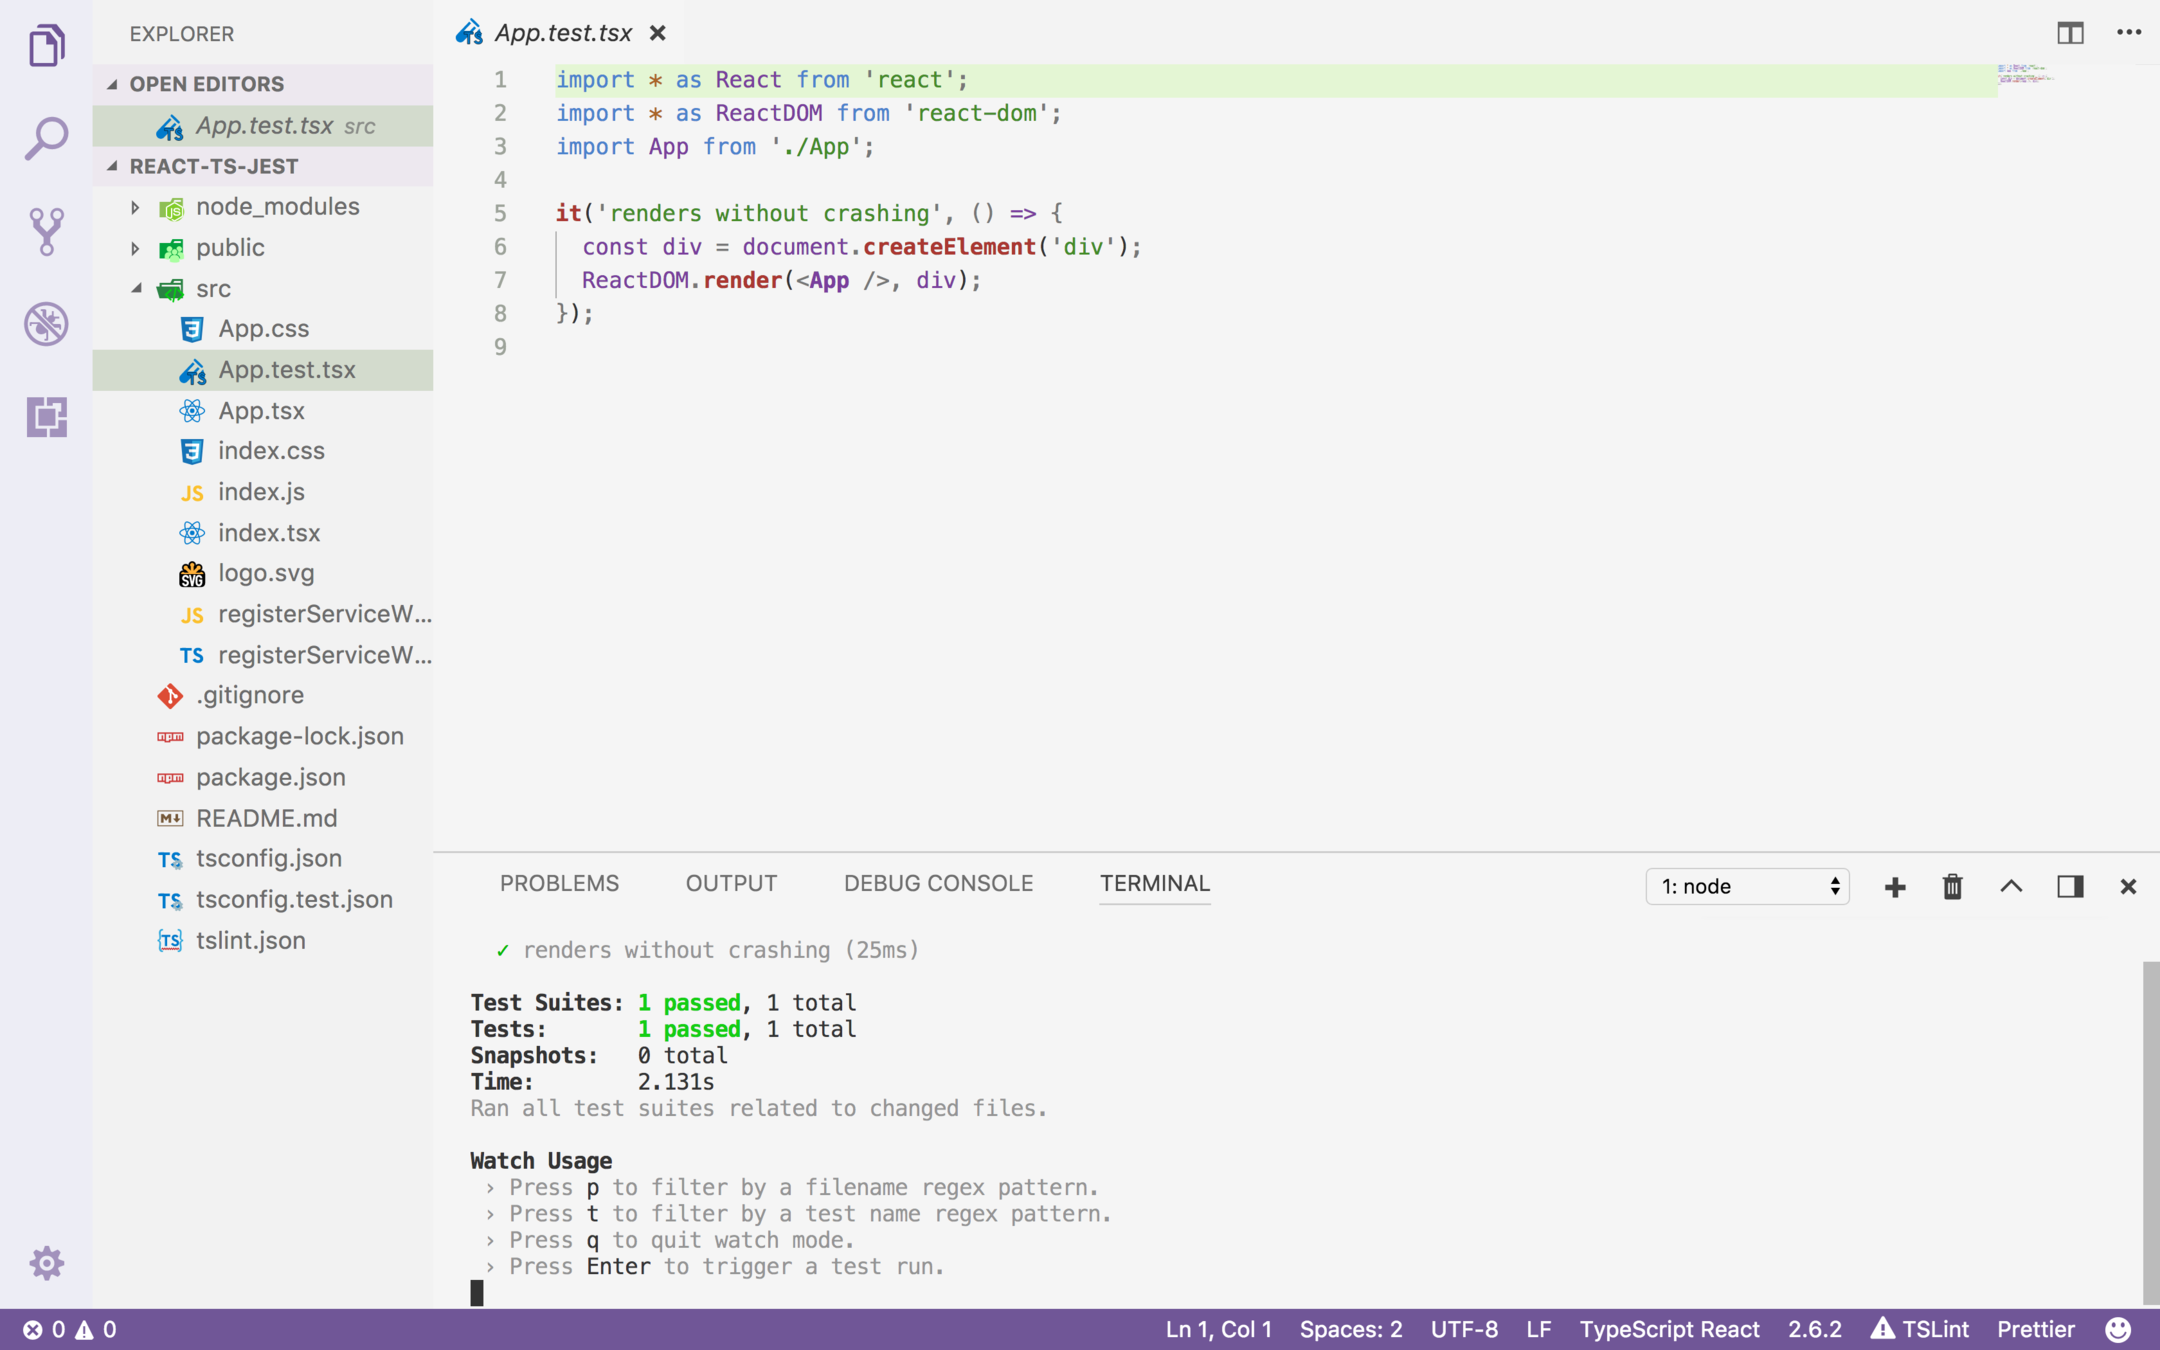Switch to the DEBUG CONSOLE tab
The height and width of the screenshot is (1350, 2160).
click(938, 884)
